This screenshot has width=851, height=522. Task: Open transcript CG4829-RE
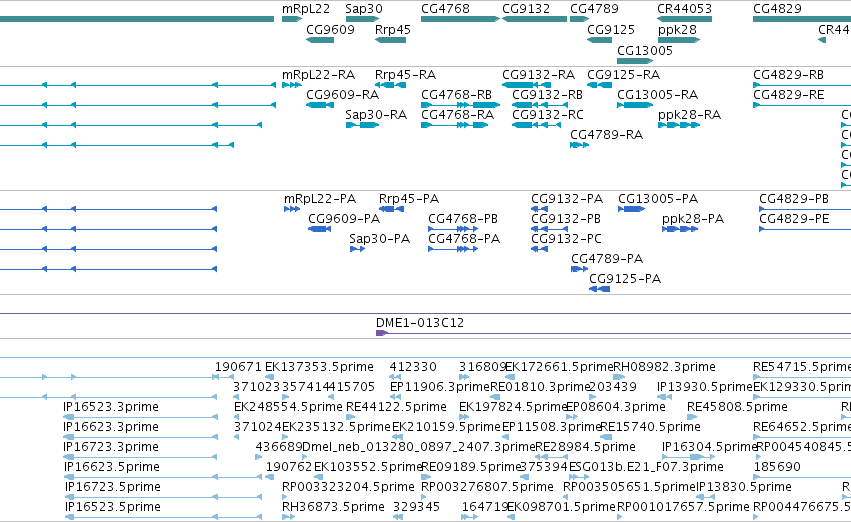click(802, 105)
